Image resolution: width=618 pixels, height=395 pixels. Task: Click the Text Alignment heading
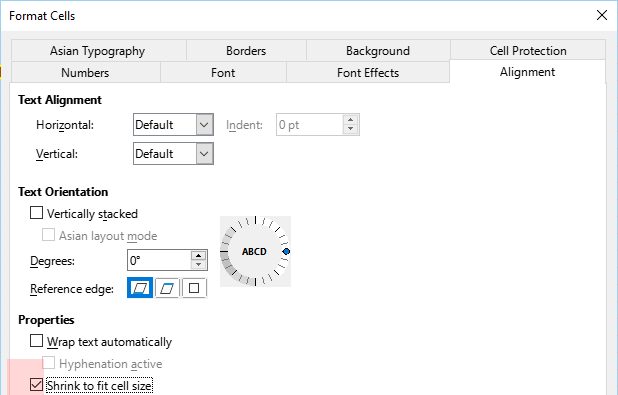click(60, 100)
